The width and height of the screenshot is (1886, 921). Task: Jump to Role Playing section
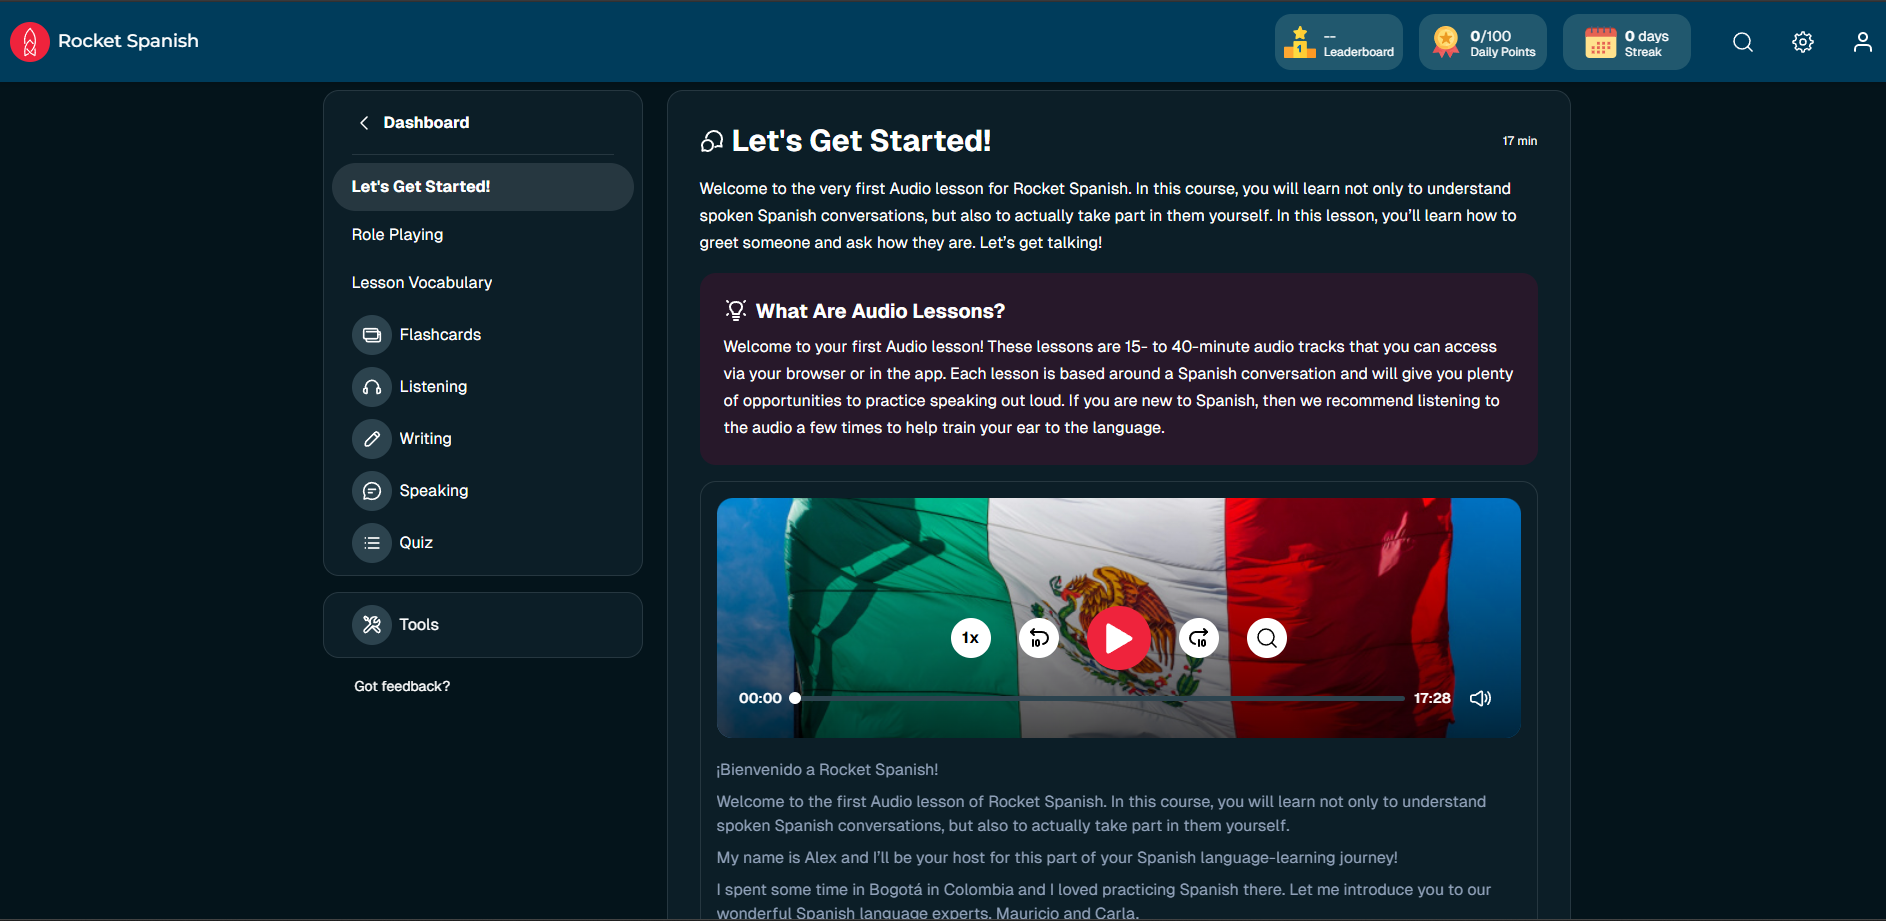[x=397, y=235]
